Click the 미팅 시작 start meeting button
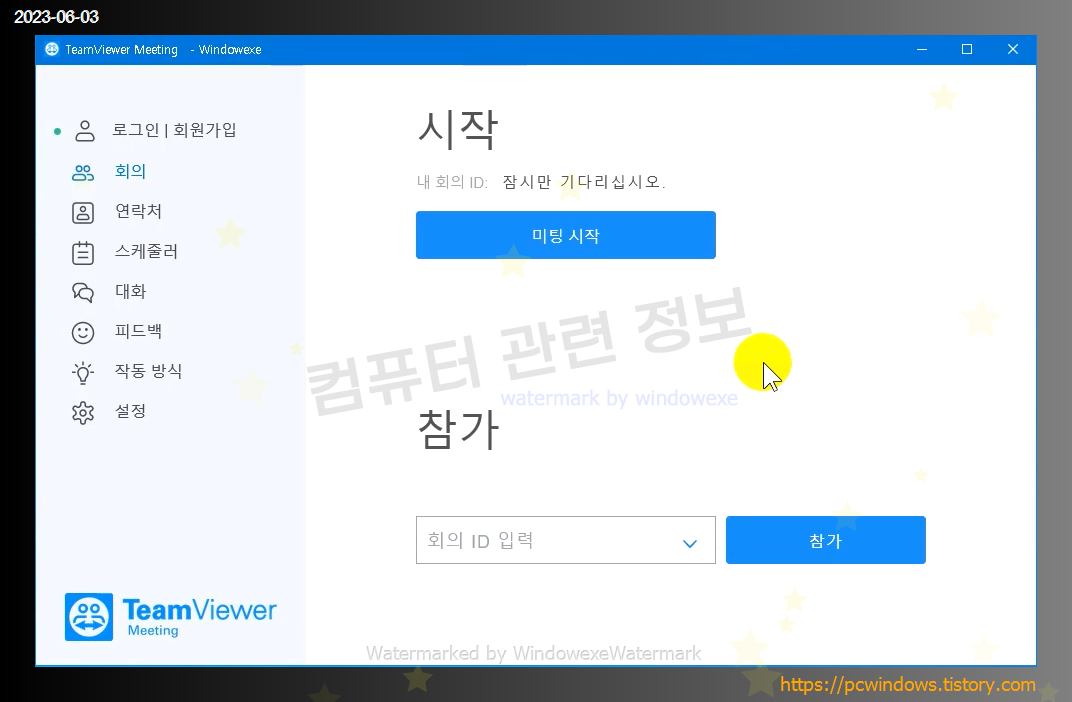Viewport: 1072px width, 702px height. point(565,235)
